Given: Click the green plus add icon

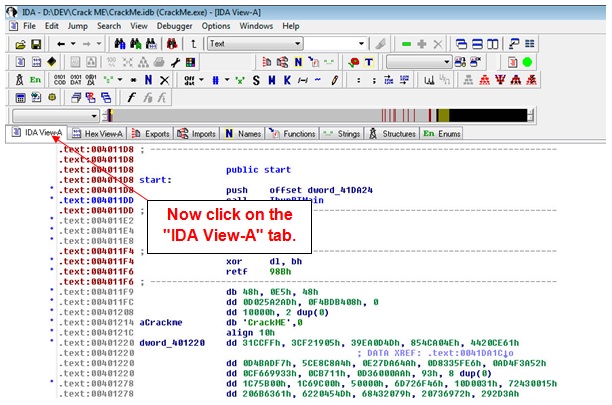Looking at the screenshot, I should tap(407, 45).
